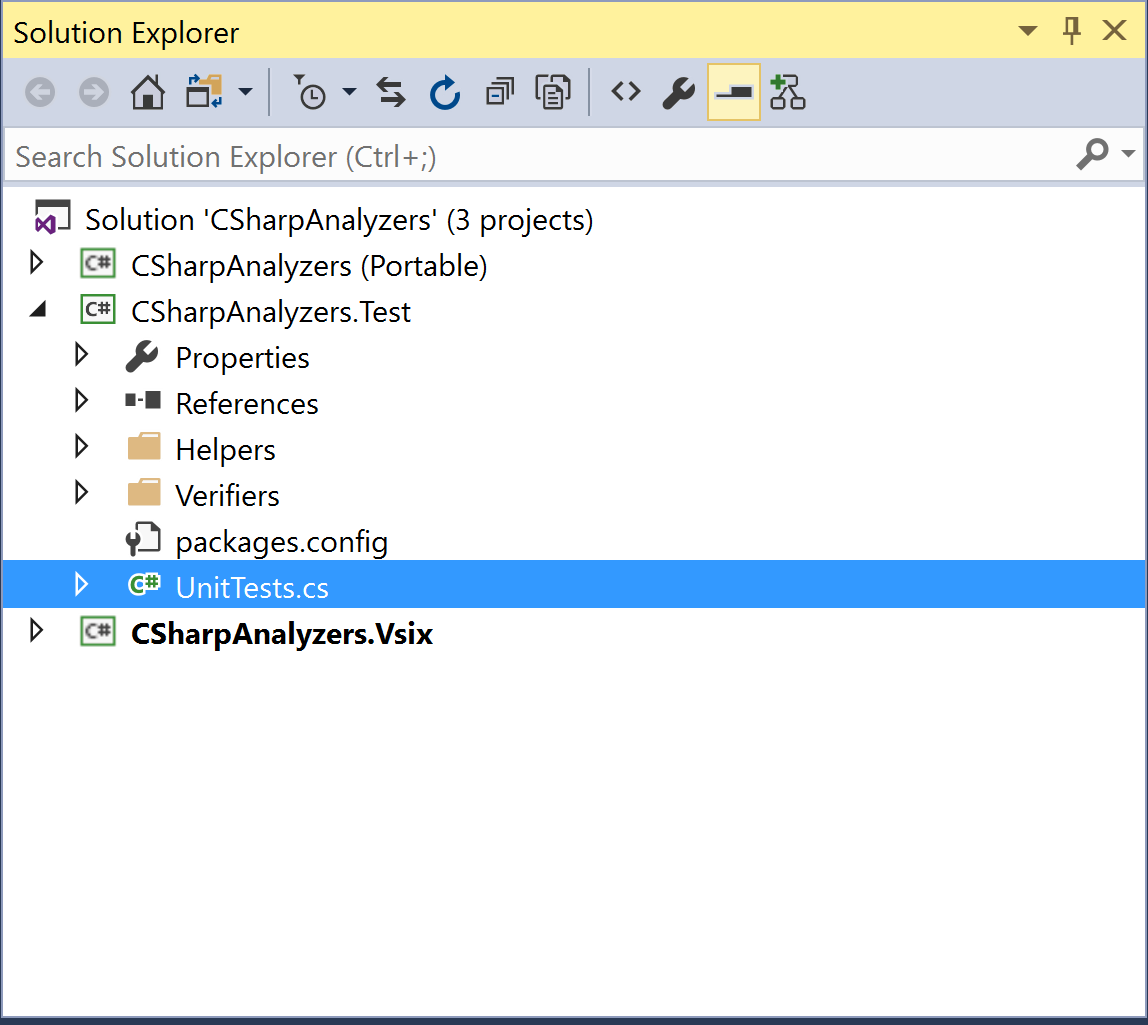This screenshot has height=1025, width=1148.
Task: Expand the References node
Action: click(x=81, y=400)
